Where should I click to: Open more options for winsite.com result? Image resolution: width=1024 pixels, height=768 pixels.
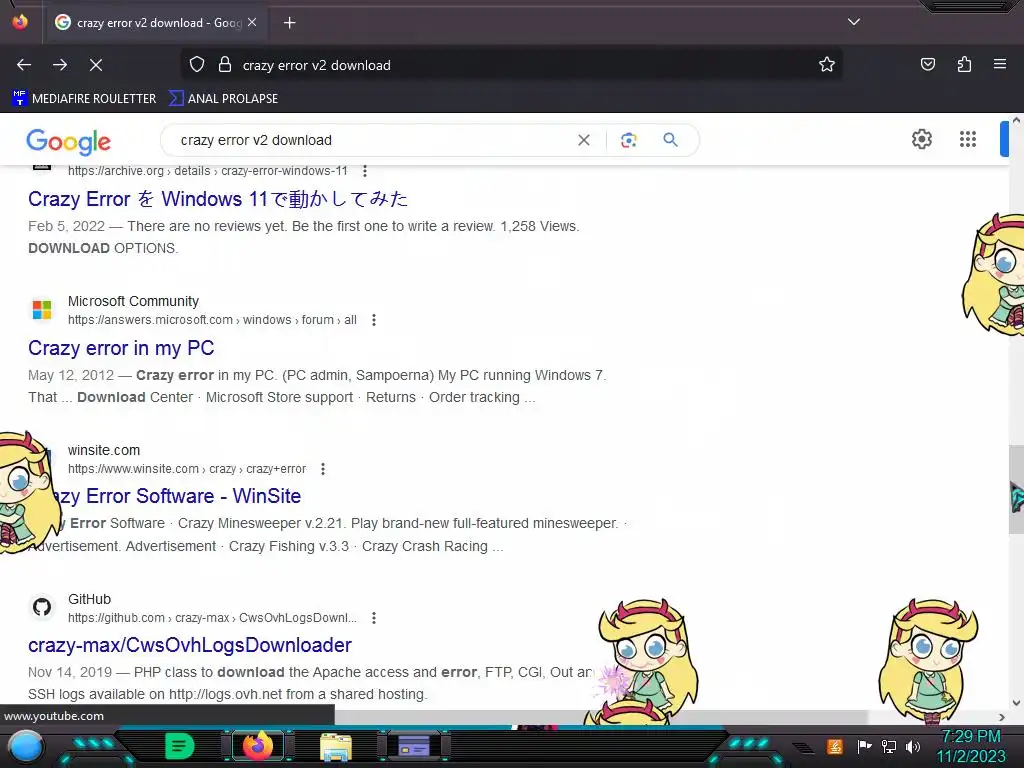click(x=323, y=469)
